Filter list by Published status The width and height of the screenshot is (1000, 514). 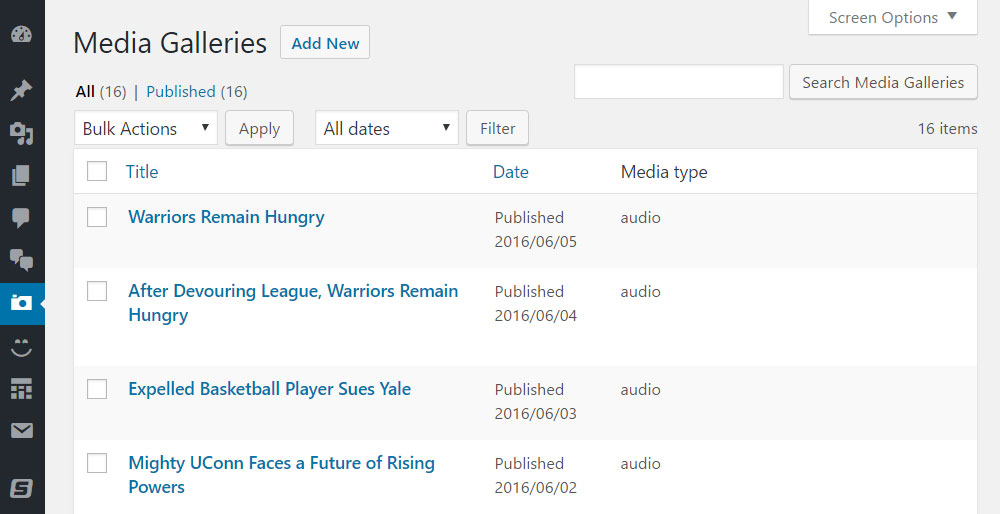pyautogui.click(x=181, y=91)
